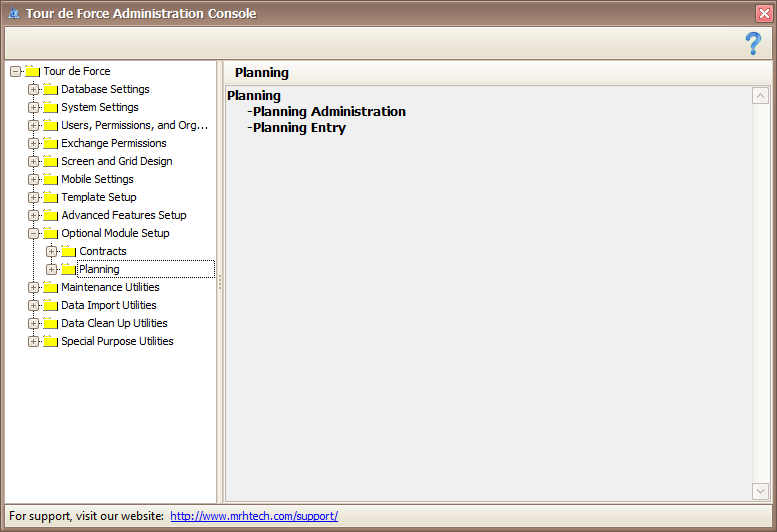Click the Users, Permissions folder icon
Image resolution: width=777 pixels, height=532 pixels.
coord(51,125)
